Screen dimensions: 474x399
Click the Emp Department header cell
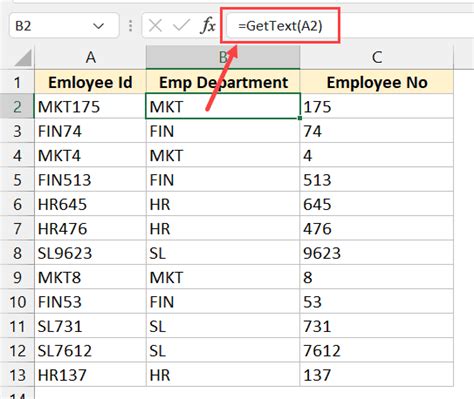coord(223,82)
